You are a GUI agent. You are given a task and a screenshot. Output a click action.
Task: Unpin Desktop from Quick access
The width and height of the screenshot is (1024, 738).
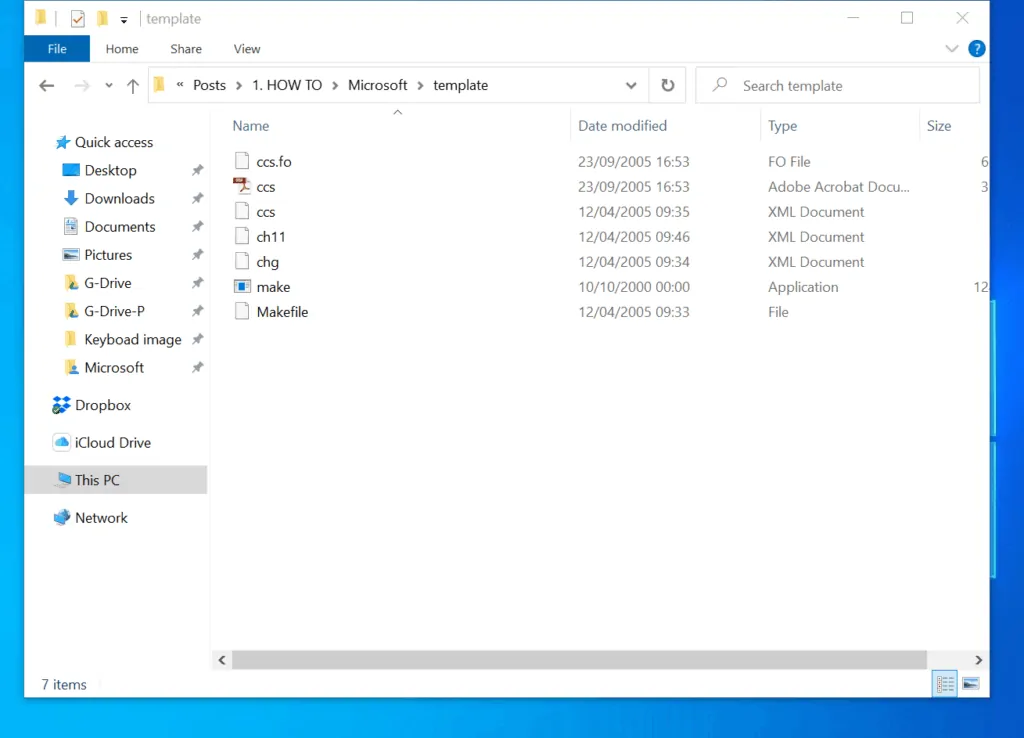click(x=196, y=170)
